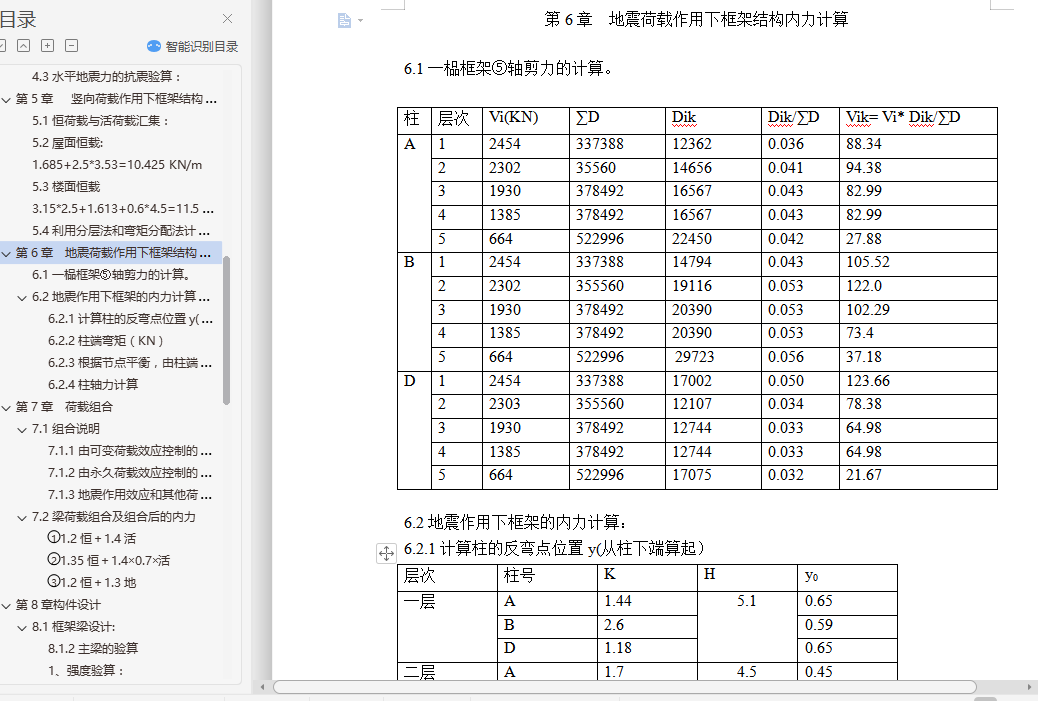Click the column B label cell
The image size is (1038, 701).
coord(414,311)
